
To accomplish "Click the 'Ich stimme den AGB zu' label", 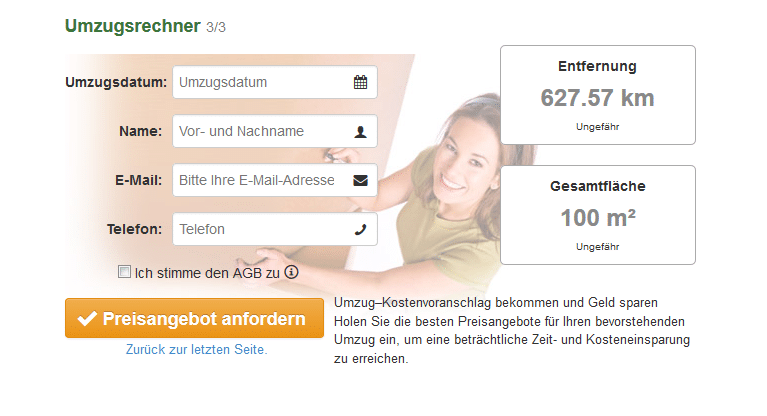I will pos(207,273).
